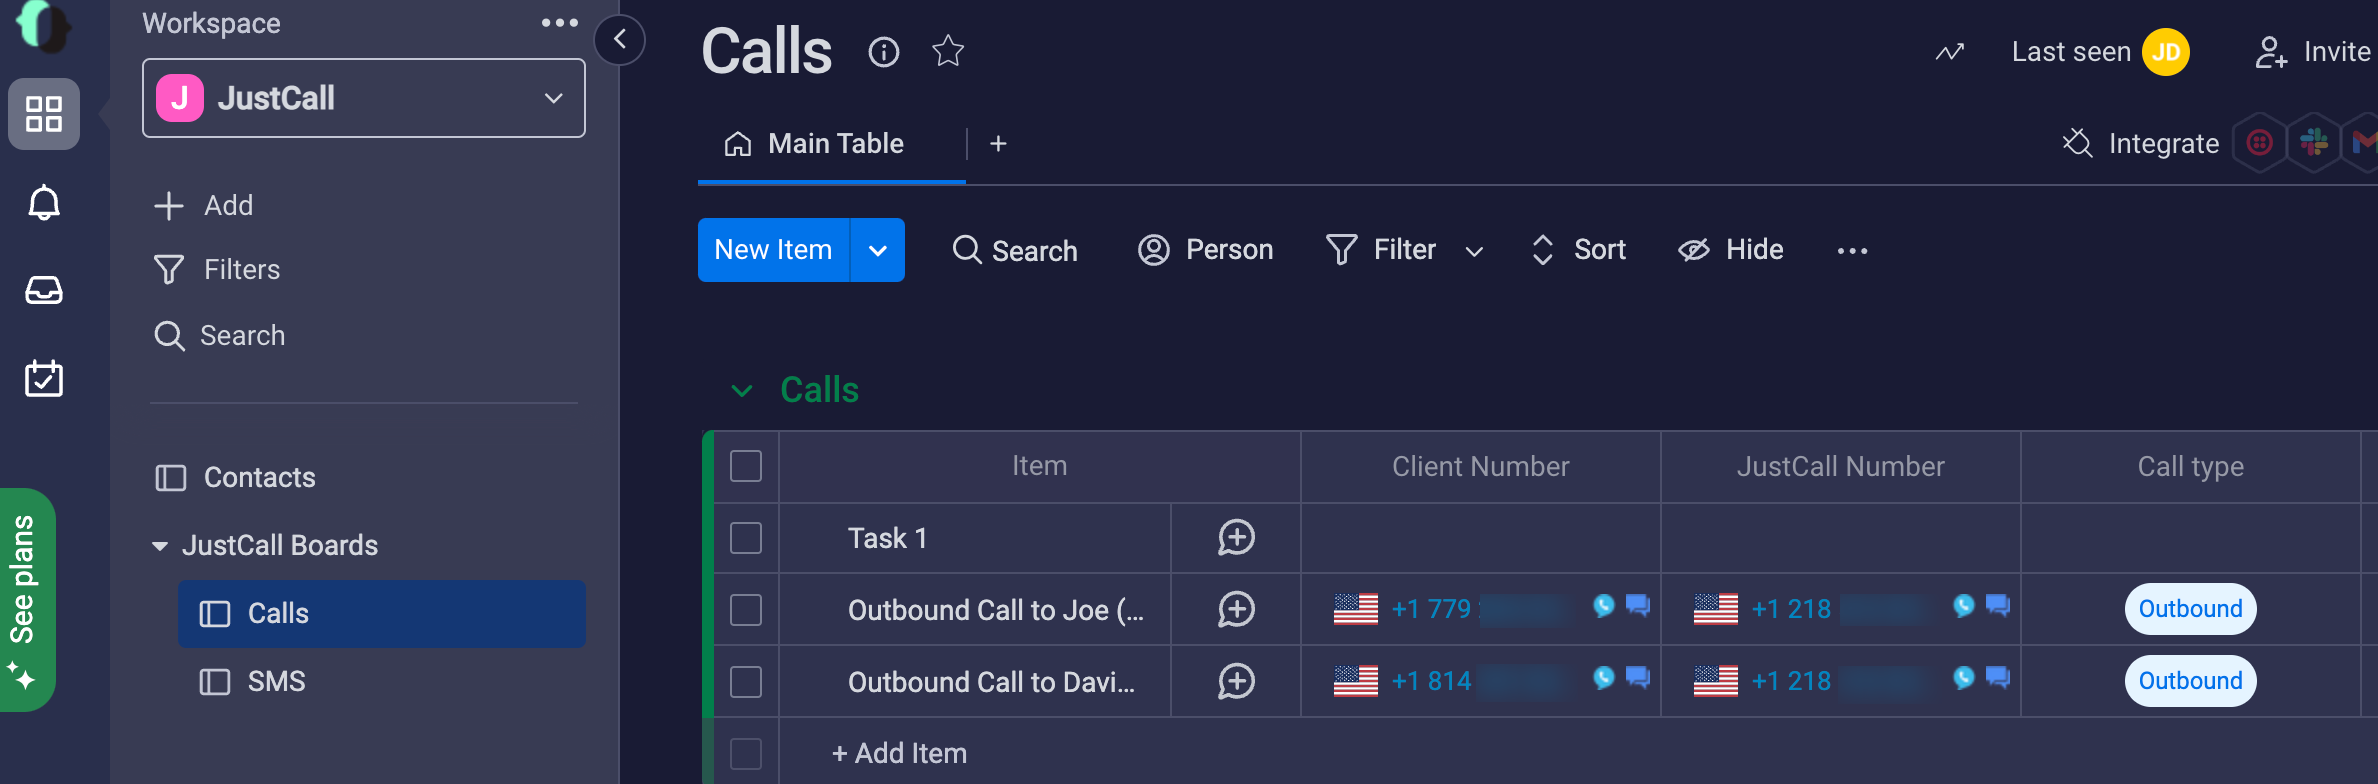2378x784 pixels.
Task: Search the board from the toolbar
Action: 1015,250
